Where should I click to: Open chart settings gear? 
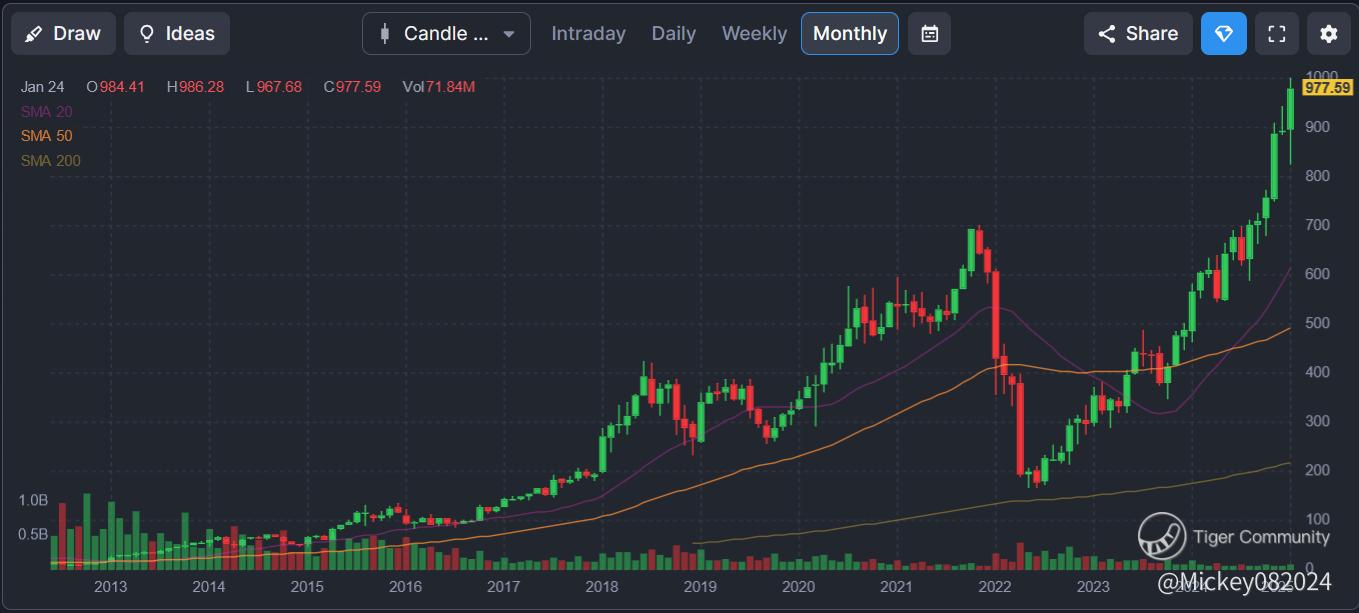(1328, 34)
